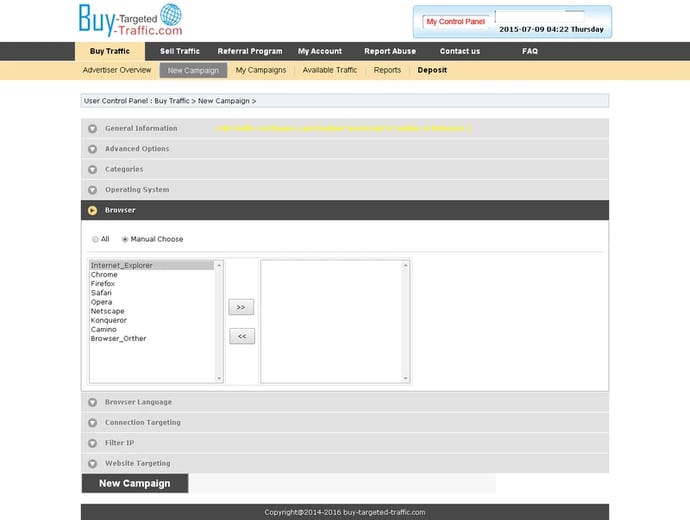Switch to the My Campaigns tab
The width and height of the screenshot is (690, 520).
click(x=261, y=70)
